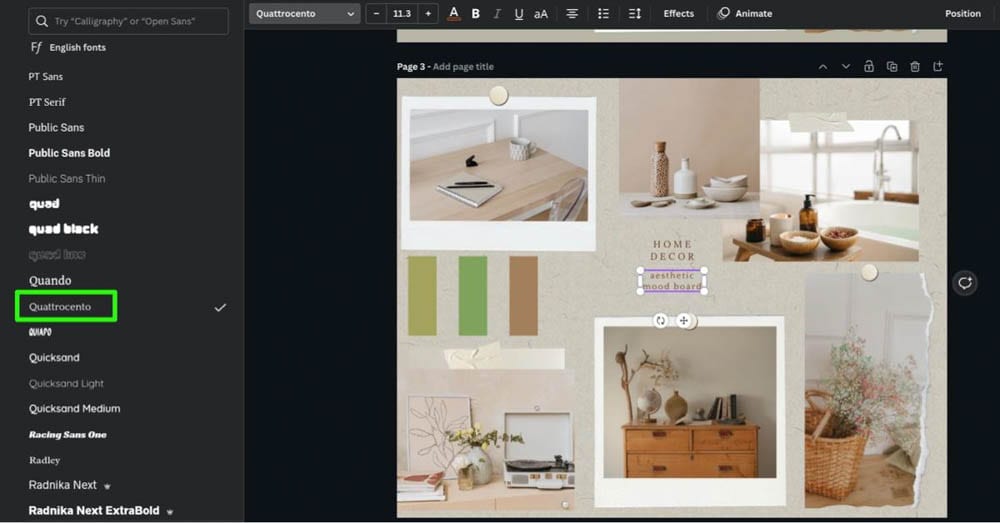Toggle italic formatting
The height and width of the screenshot is (523, 1000).
click(x=497, y=14)
